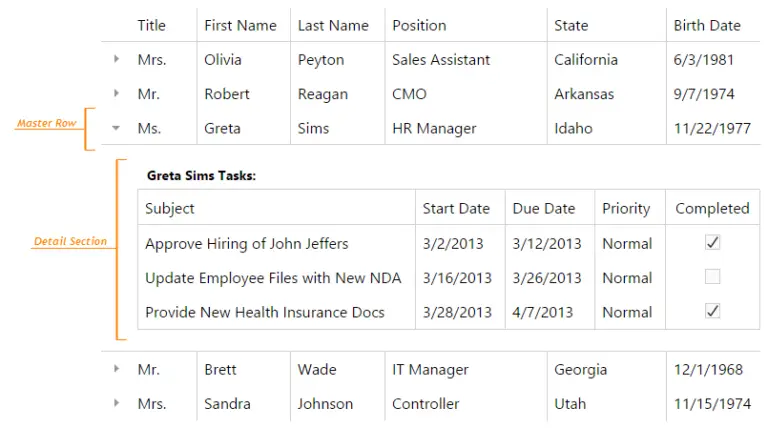Sort tasks by Priority header
The height and width of the screenshot is (428, 768).
tap(626, 208)
